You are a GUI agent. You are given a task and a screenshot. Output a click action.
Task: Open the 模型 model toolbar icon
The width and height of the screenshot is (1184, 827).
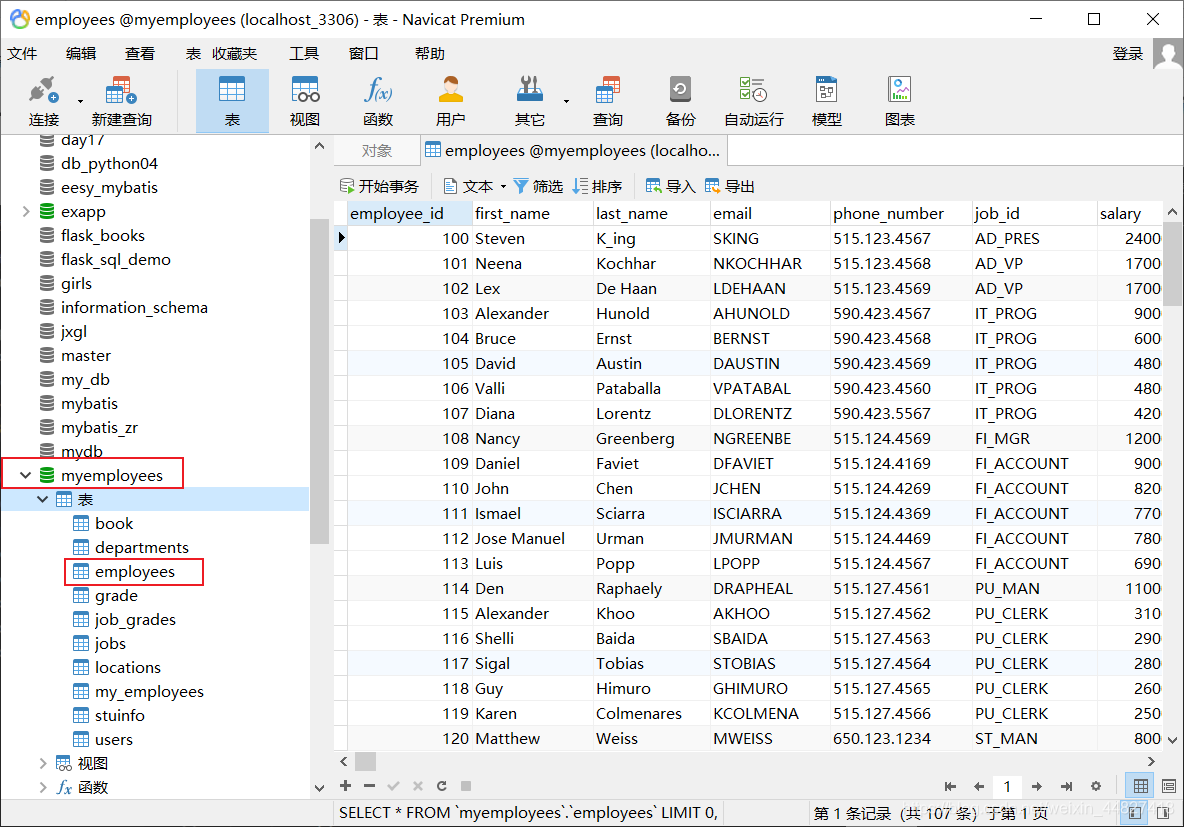pyautogui.click(x=826, y=101)
